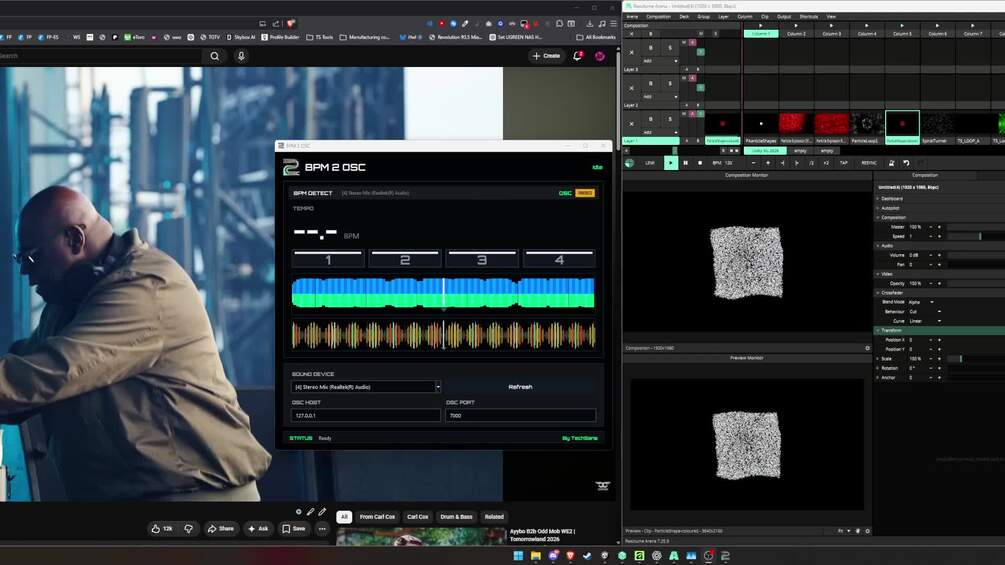Click the Resolume transport stop button
The height and width of the screenshot is (565, 1005).
pyautogui.click(x=700, y=163)
